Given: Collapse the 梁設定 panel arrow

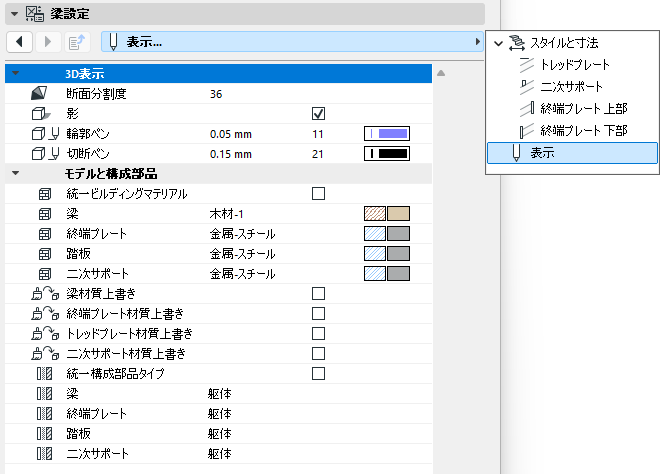Looking at the screenshot, I should tap(14, 14).
